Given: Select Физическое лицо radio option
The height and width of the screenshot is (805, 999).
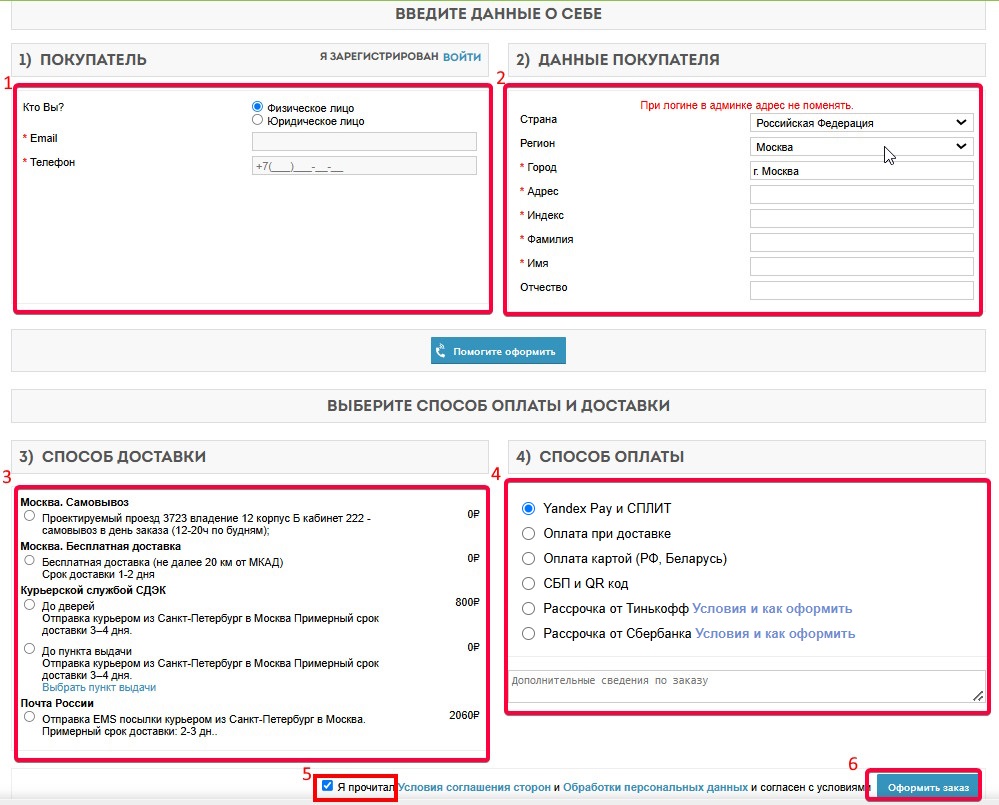Looking at the screenshot, I should click(258, 107).
